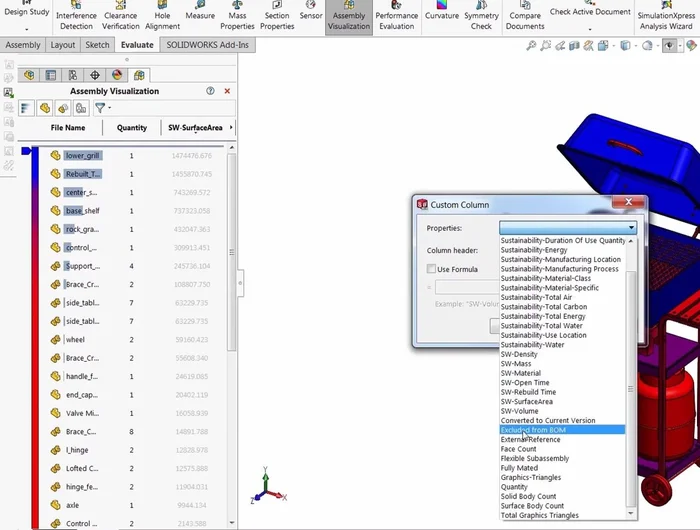Screen dimensions: 700x530
Task: Enable the Use Formula checkbox
Action: pos(431,269)
